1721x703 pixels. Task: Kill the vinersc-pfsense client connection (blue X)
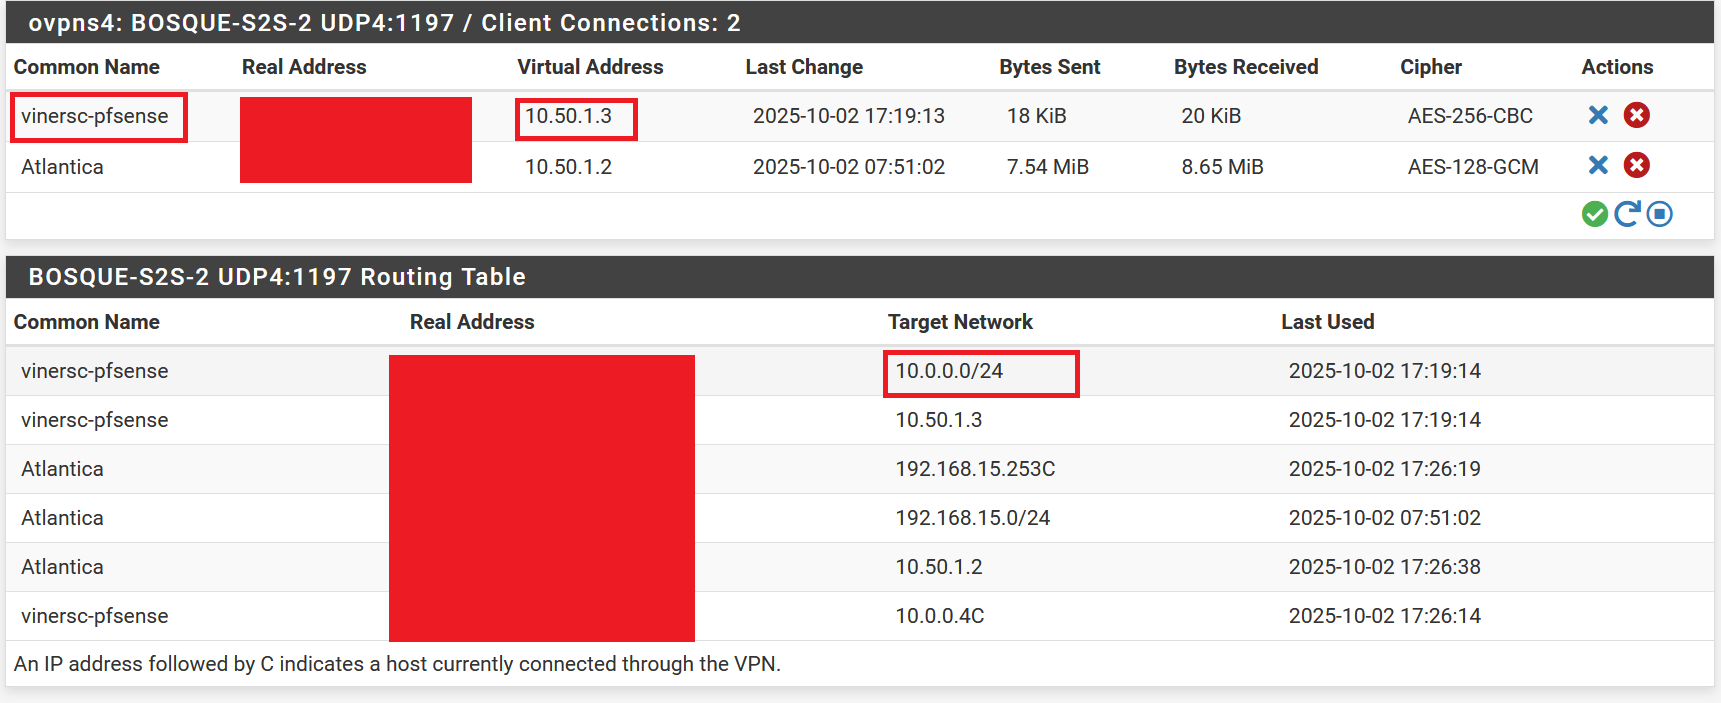coord(1598,115)
